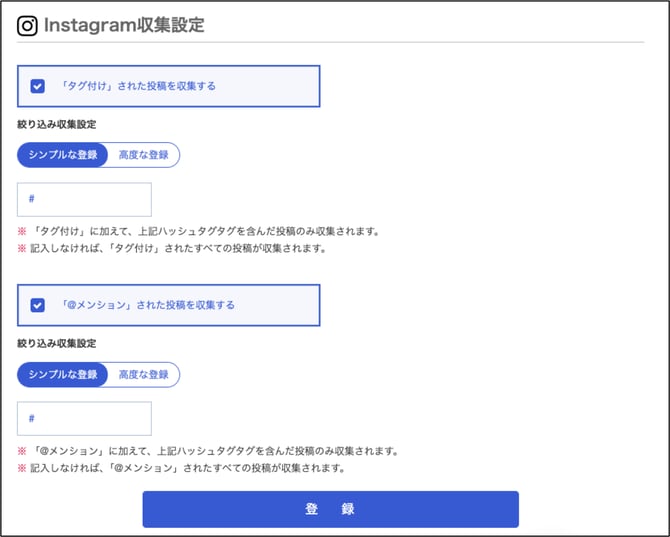Select シンプルな登録 in the @メンション section

(x=63, y=374)
